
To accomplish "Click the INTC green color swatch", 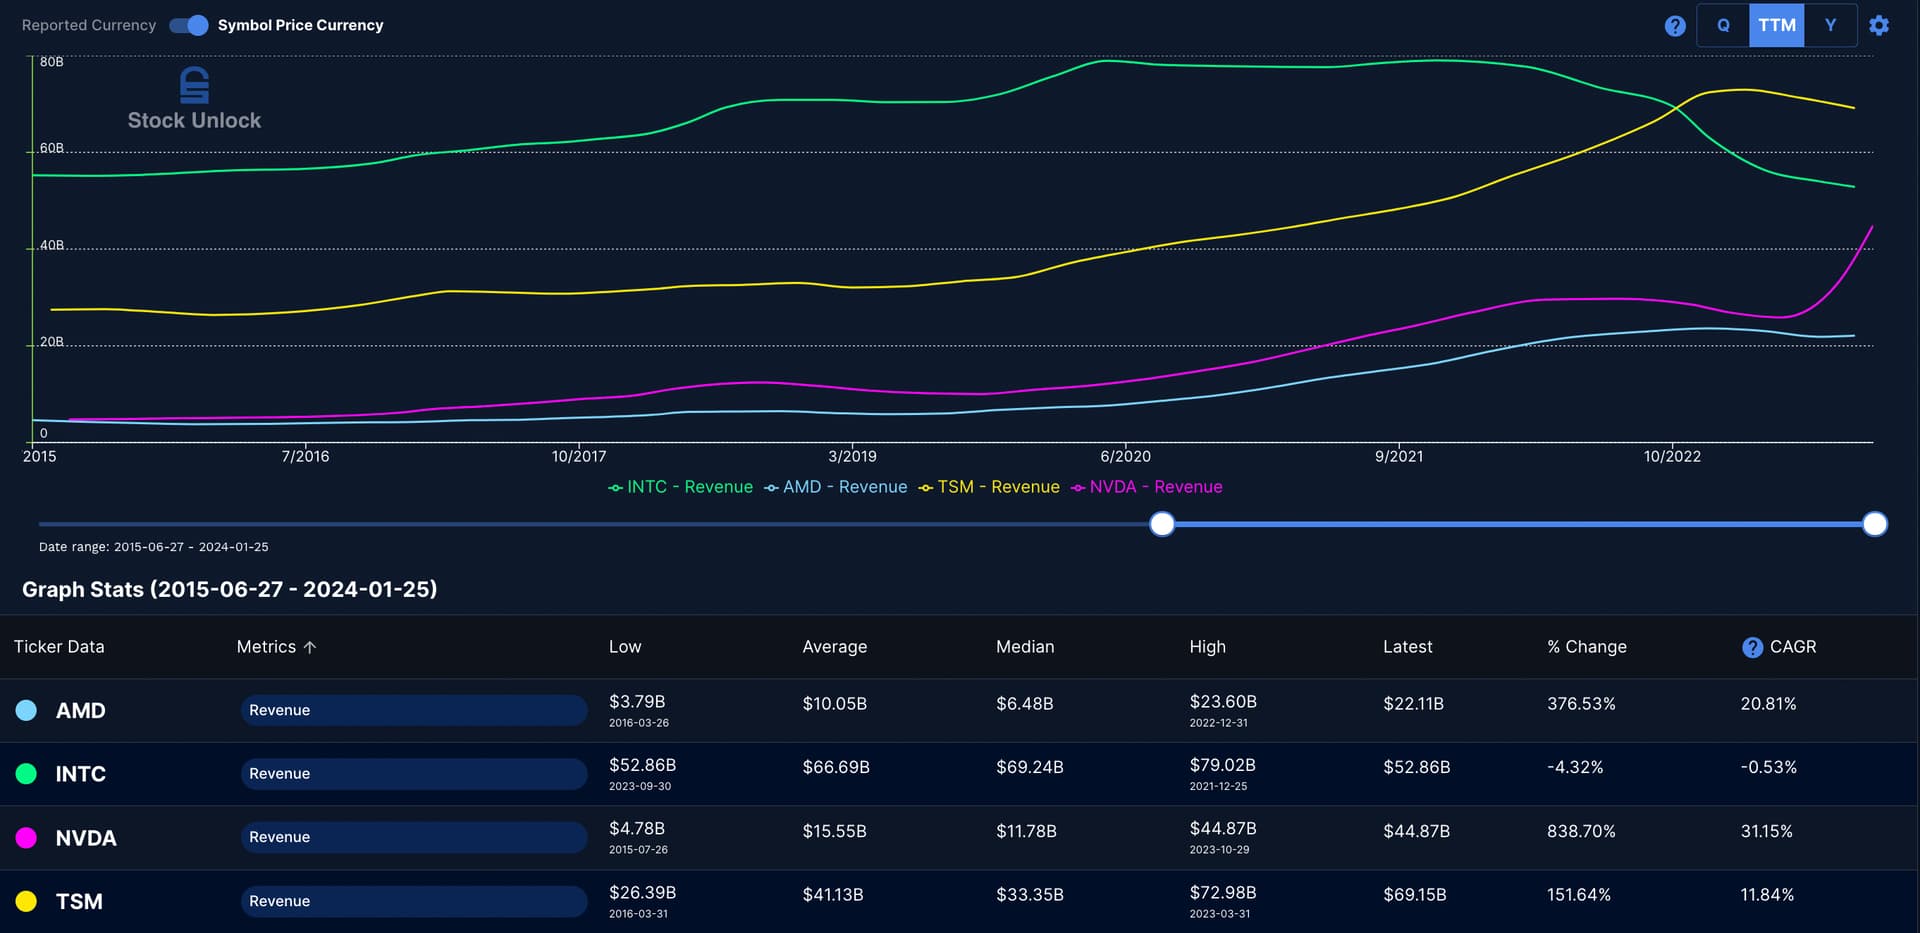I will coord(27,774).
